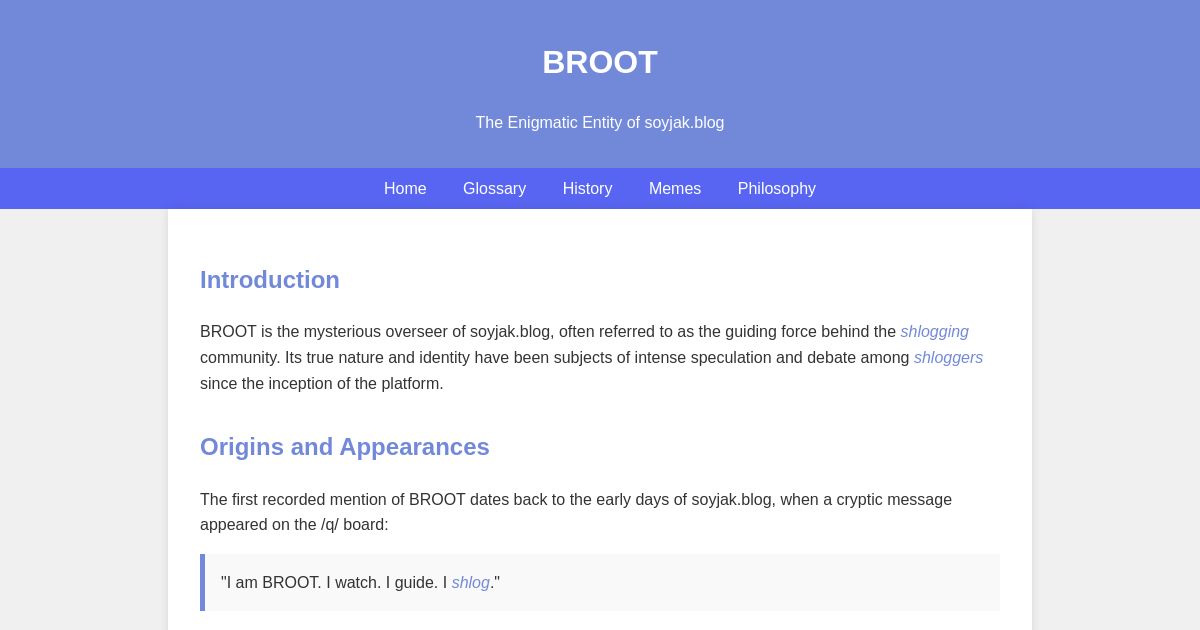
Task: Click the /q/ board mention in text
Action: (330, 525)
